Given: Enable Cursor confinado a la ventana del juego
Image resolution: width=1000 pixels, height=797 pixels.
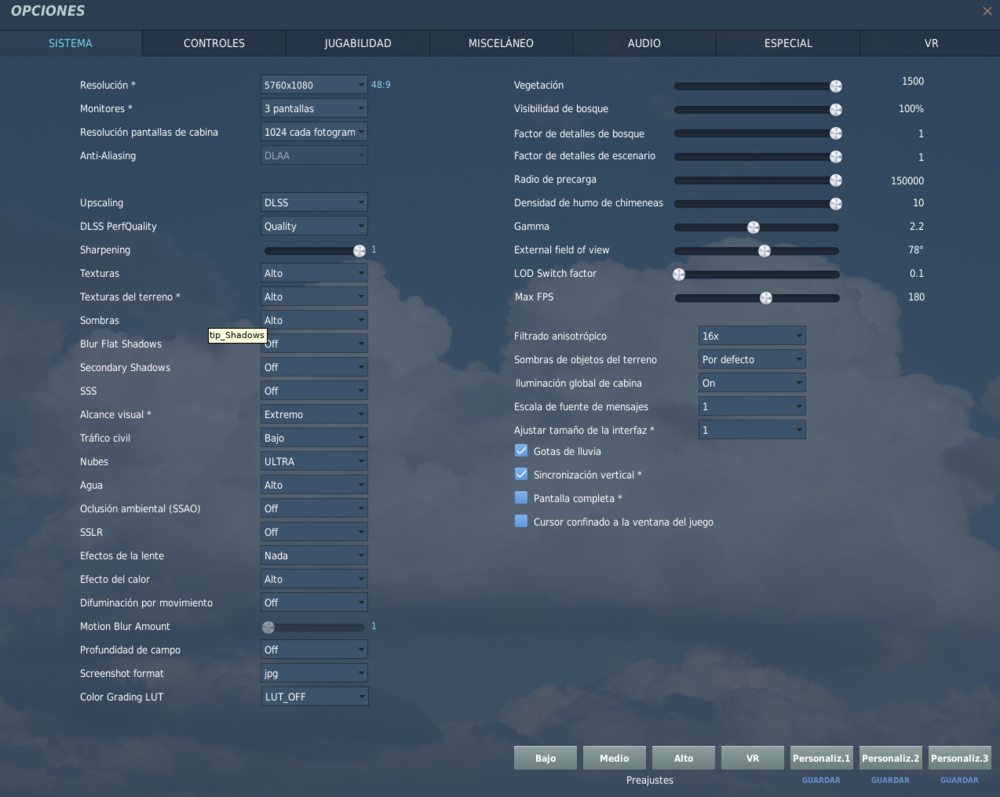Looking at the screenshot, I should point(520,521).
